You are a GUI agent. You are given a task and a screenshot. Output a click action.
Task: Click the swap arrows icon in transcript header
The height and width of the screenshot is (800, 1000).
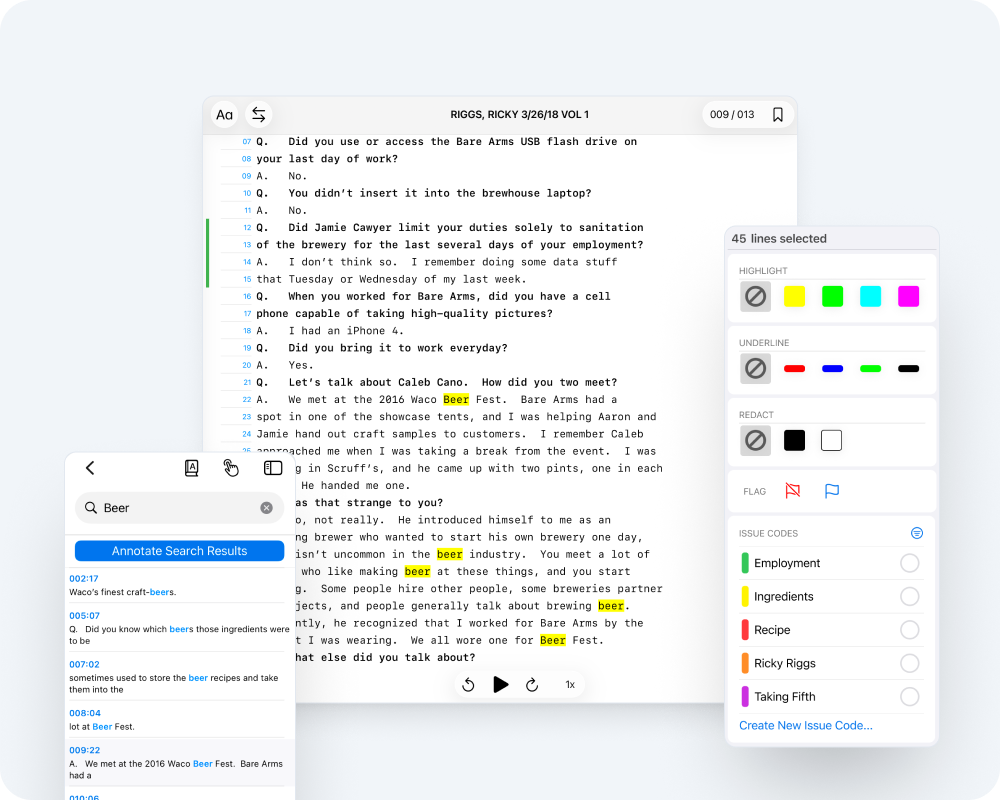coord(259,115)
